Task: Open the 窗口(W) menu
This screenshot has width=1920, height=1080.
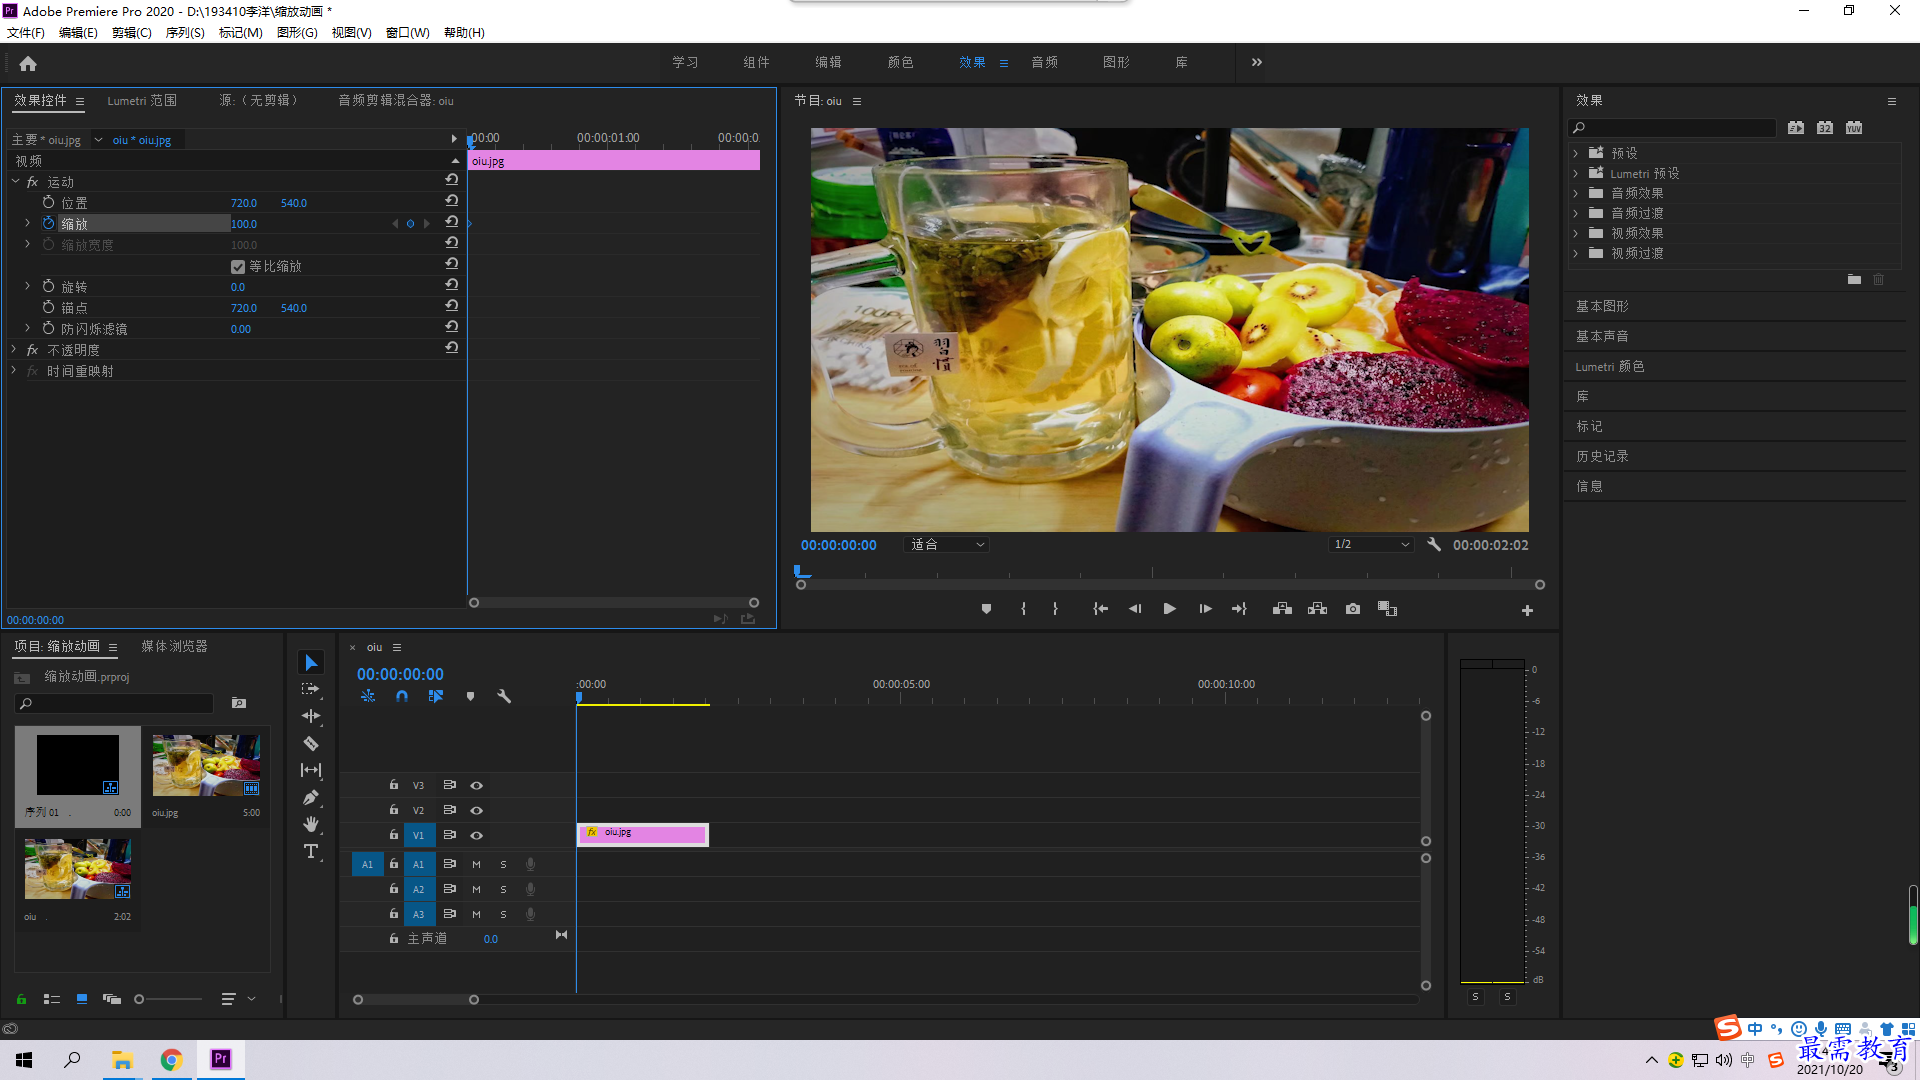Action: click(407, 33)
